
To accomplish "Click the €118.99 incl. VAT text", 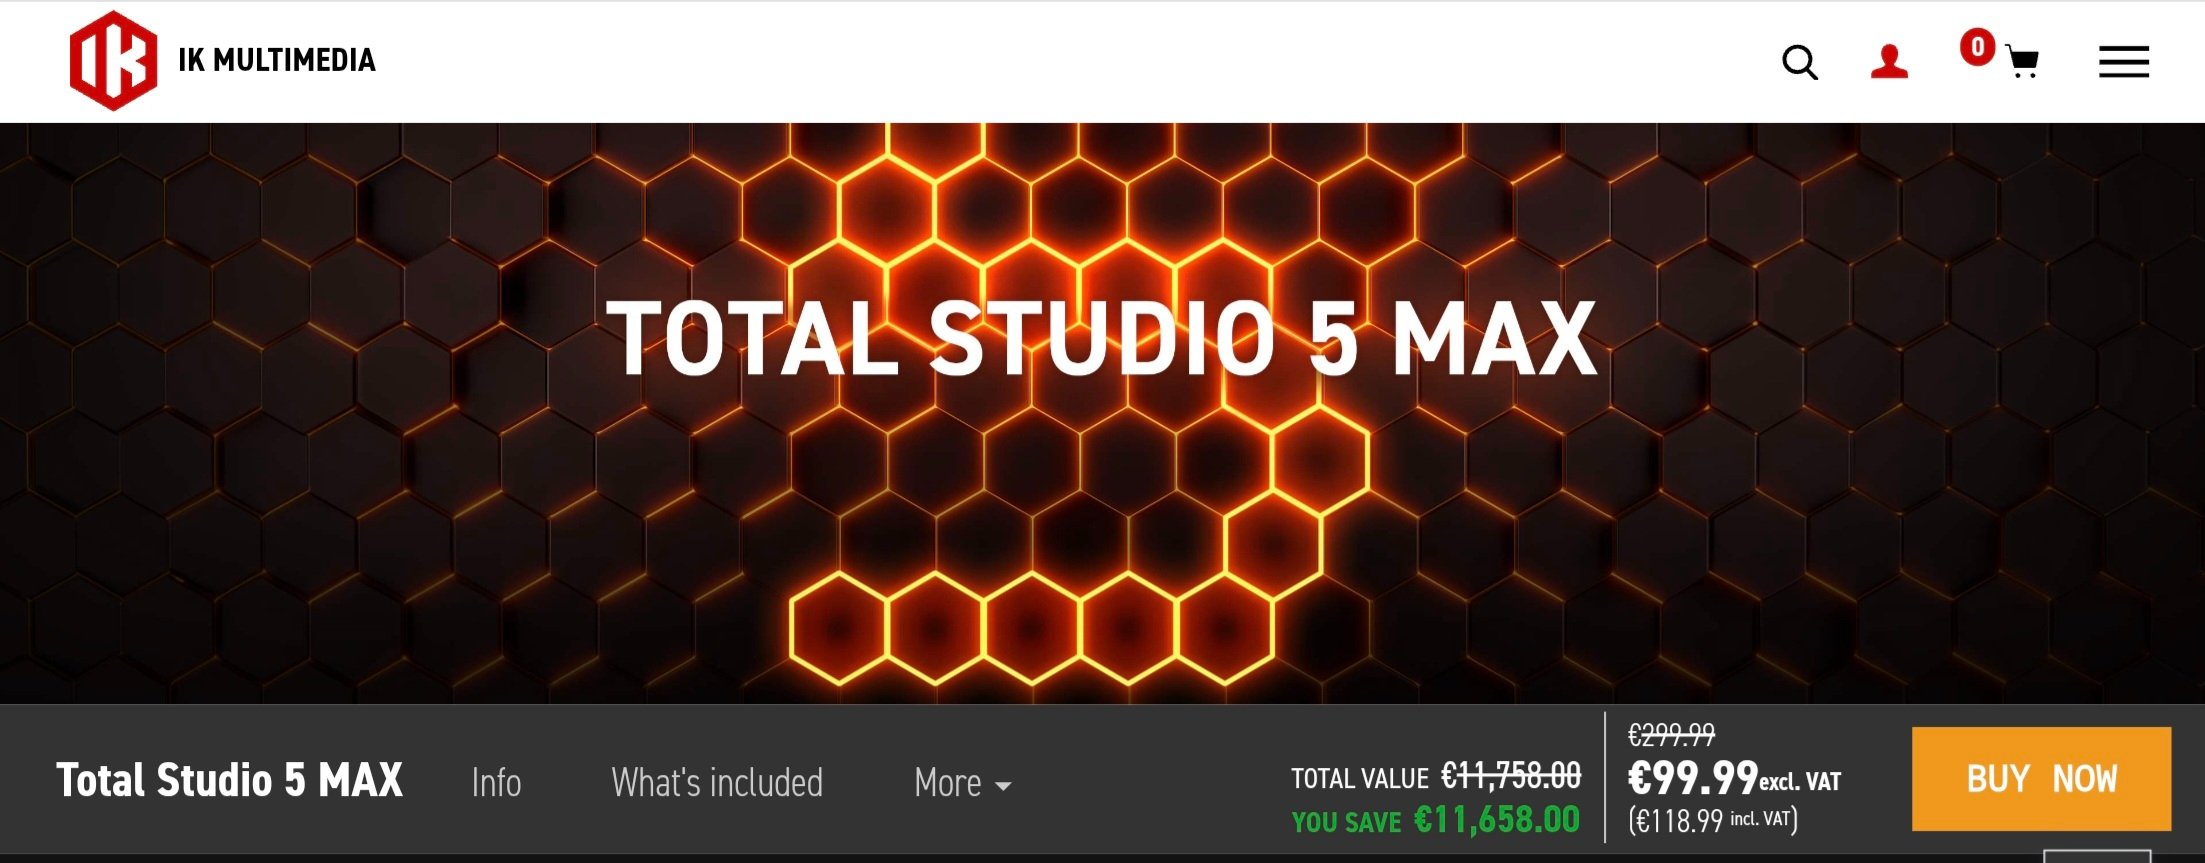I will 1713,820.
